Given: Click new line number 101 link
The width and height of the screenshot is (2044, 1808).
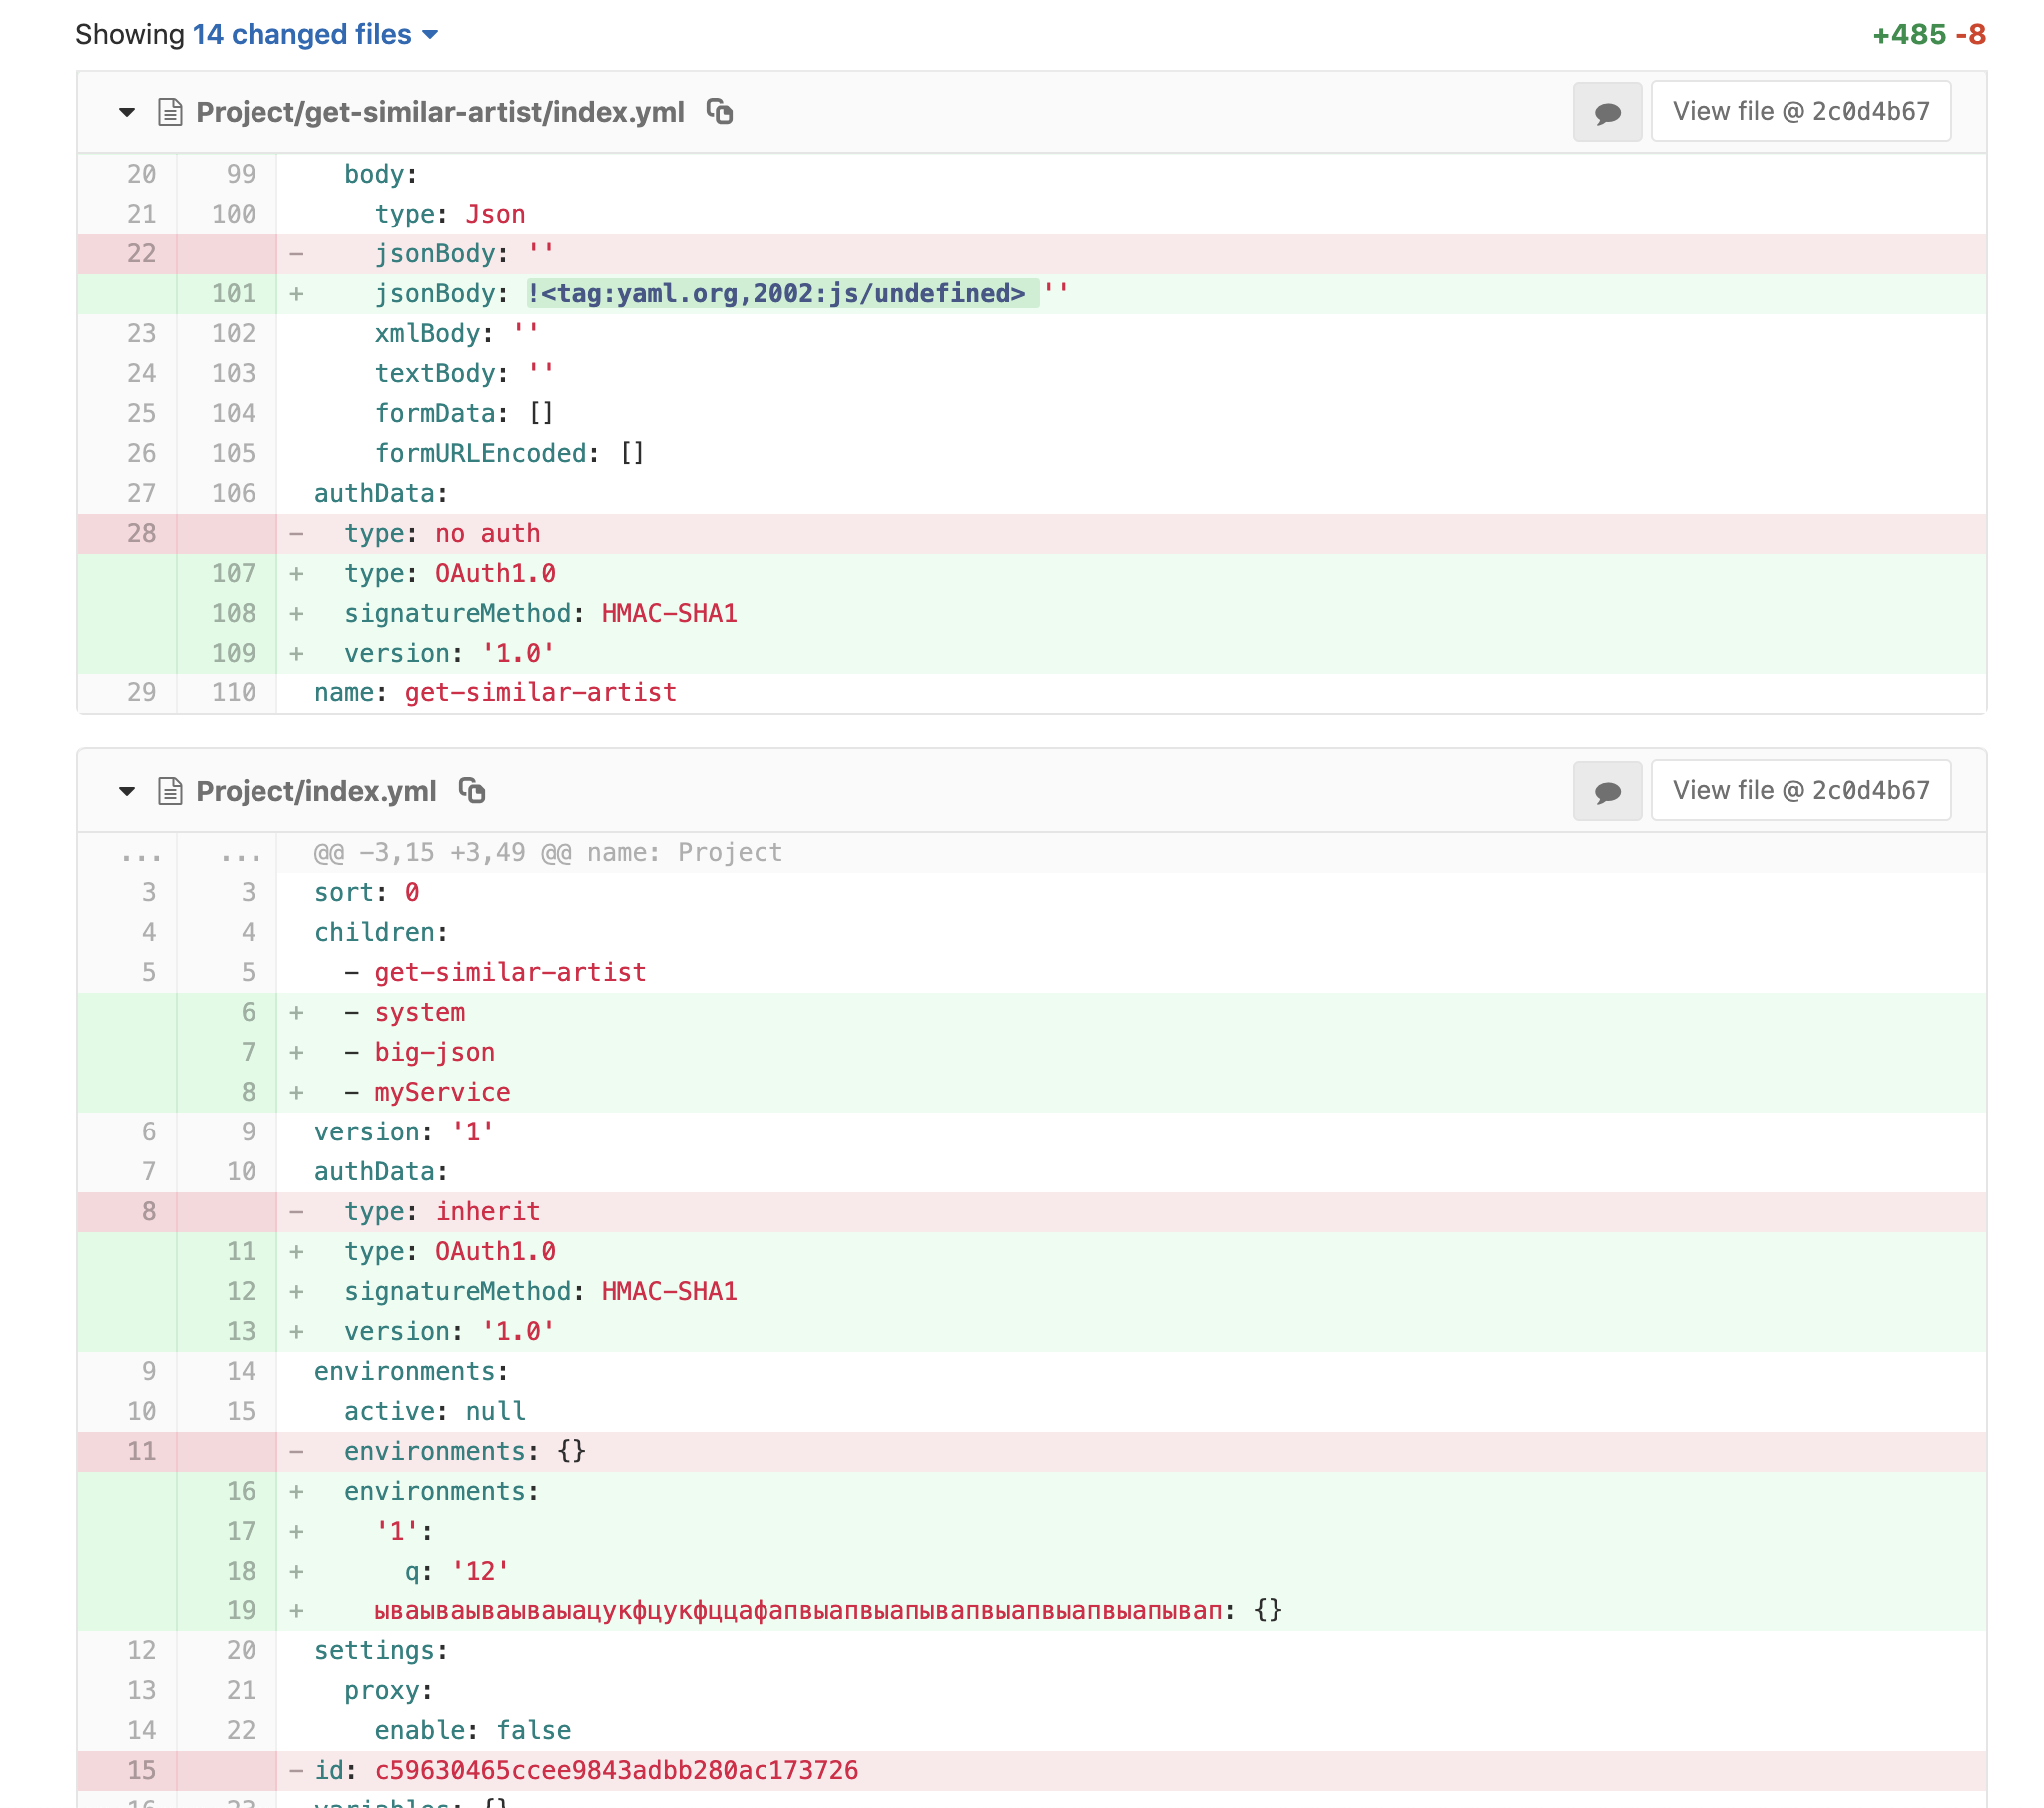Looking at the screenshot, I should coord(233,294).
